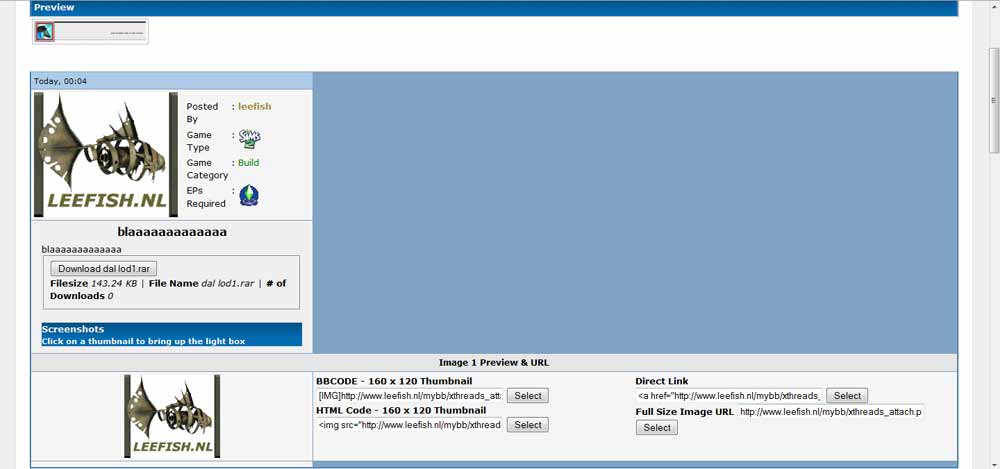Open the Image 1 preview thumbnail
This screenshot has width=1000, height=469.
(x=172, y=416)
